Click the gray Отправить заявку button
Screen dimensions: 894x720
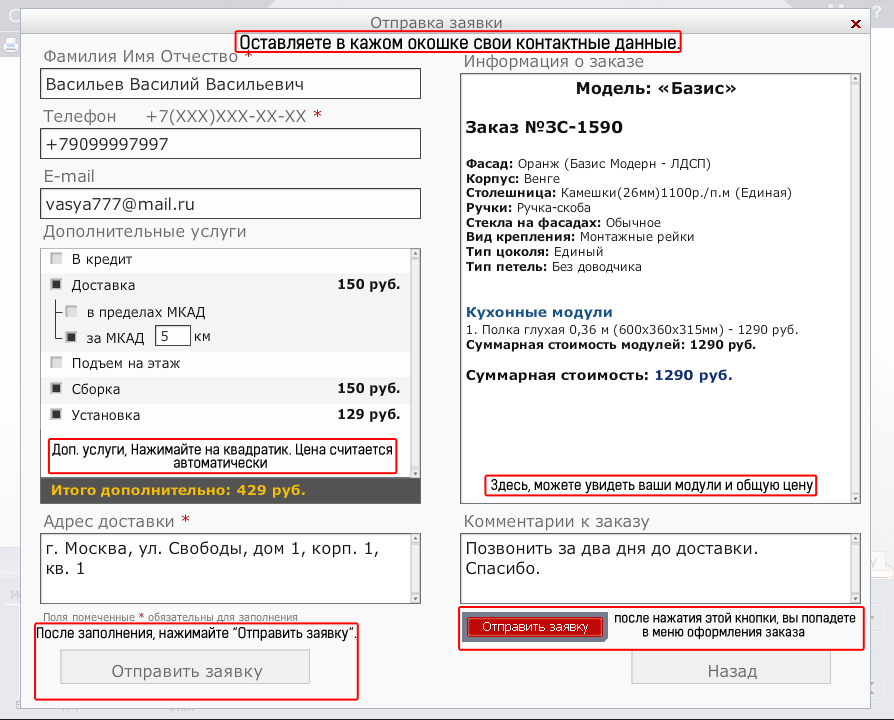pyautogui.click(x=185, y=670)
